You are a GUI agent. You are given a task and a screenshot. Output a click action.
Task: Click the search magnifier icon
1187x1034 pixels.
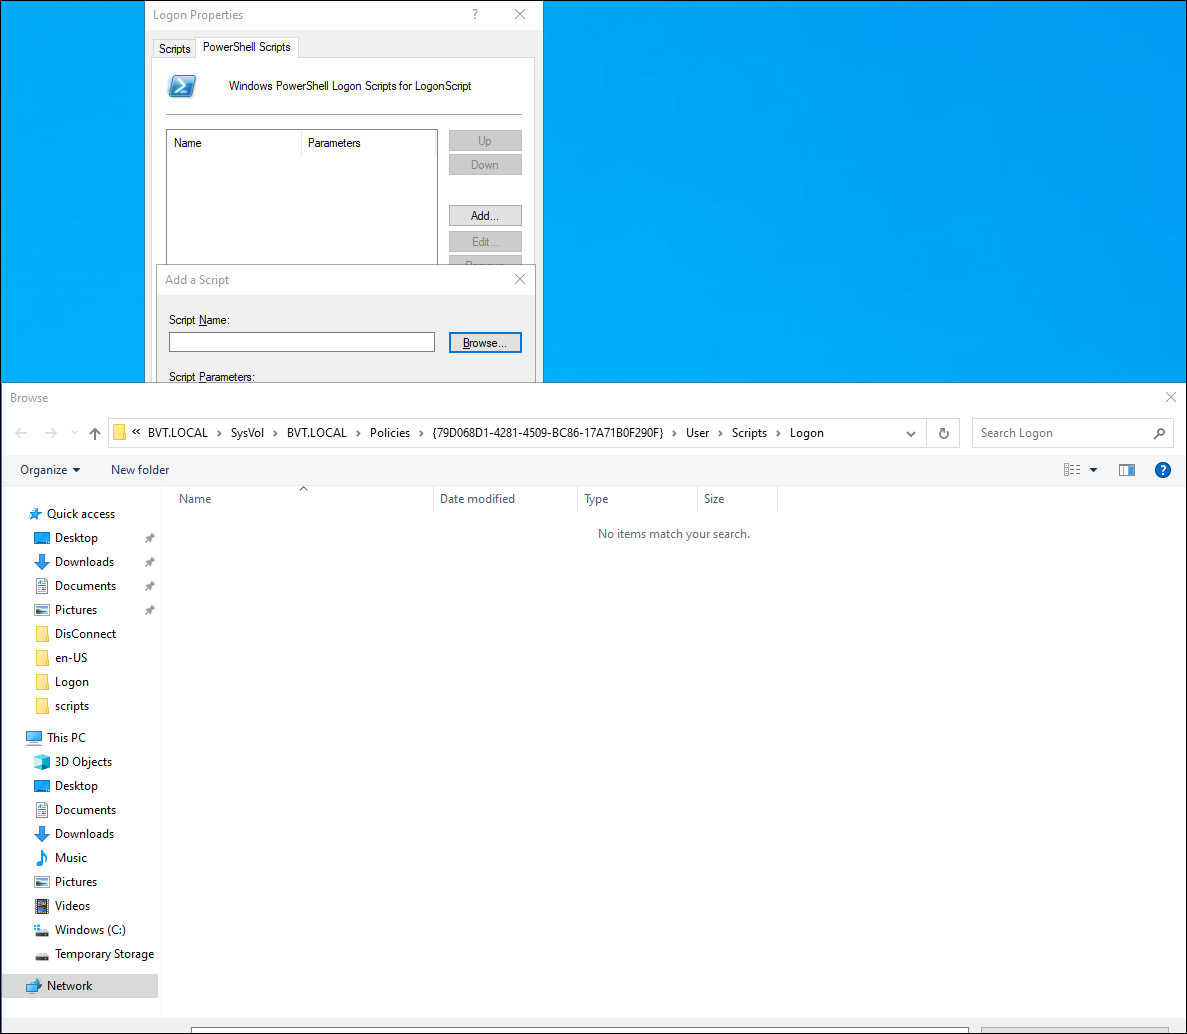(x=1159, y=433)
